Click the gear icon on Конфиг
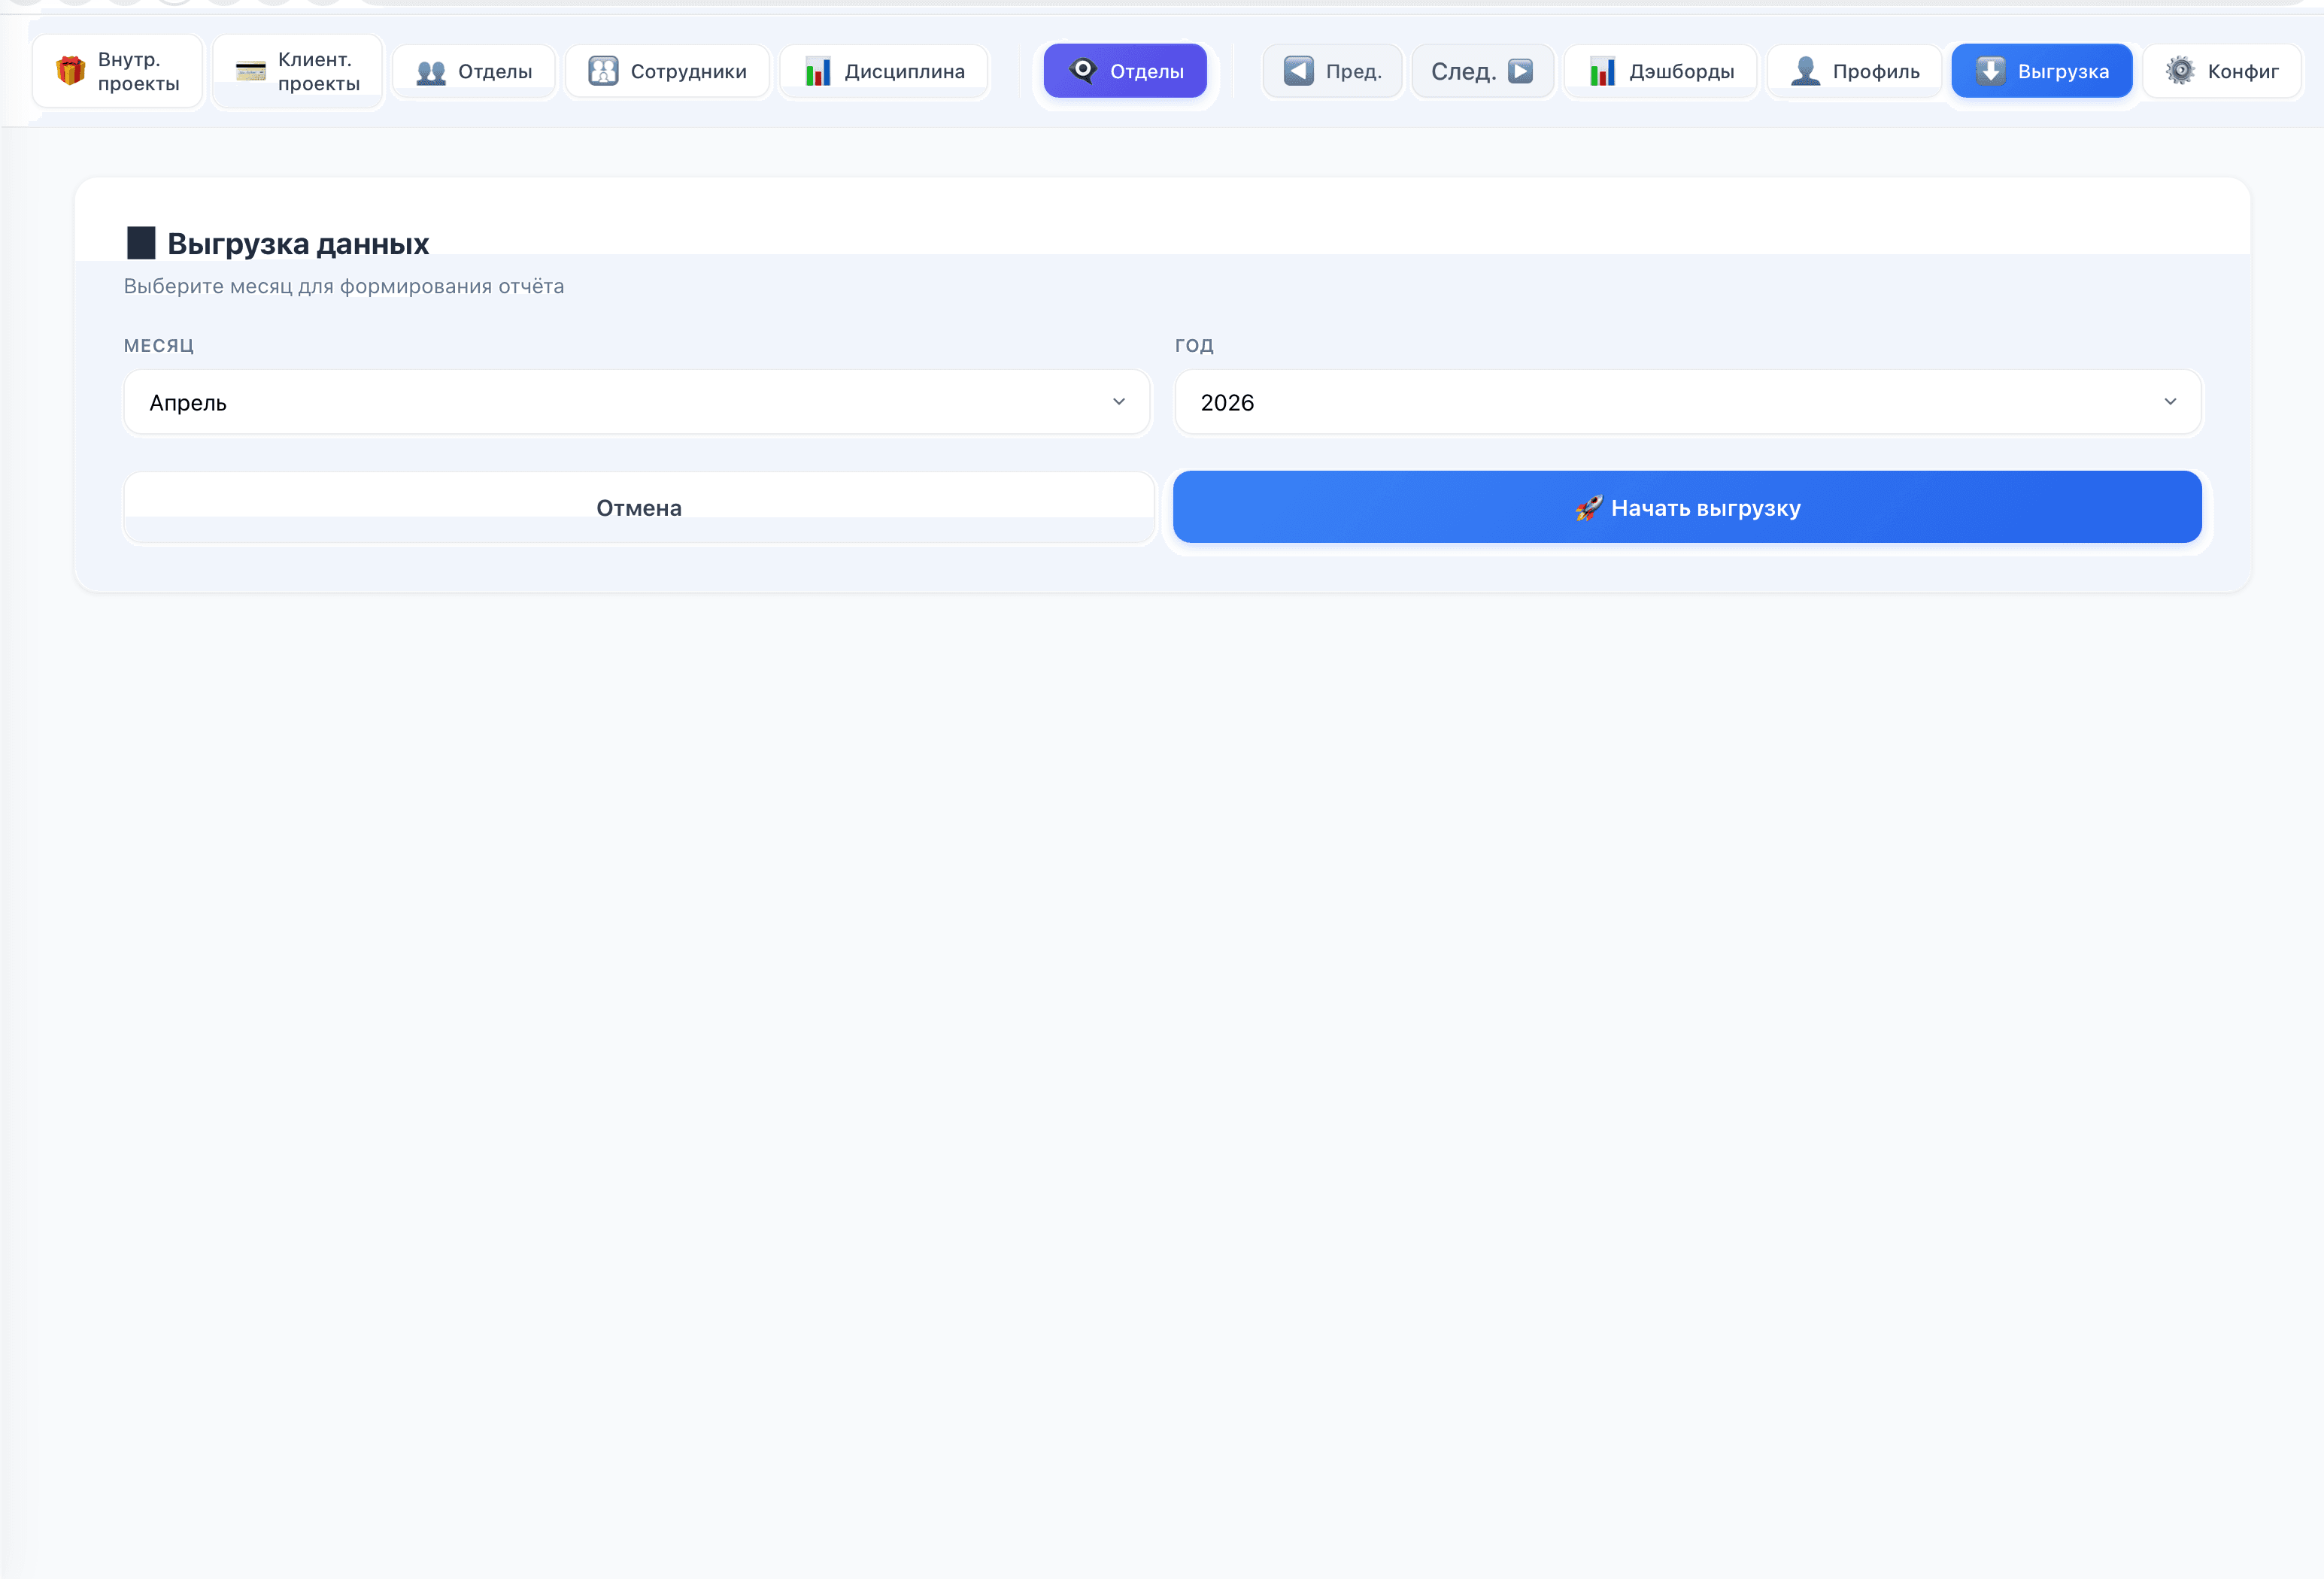 pos(2180,71)
